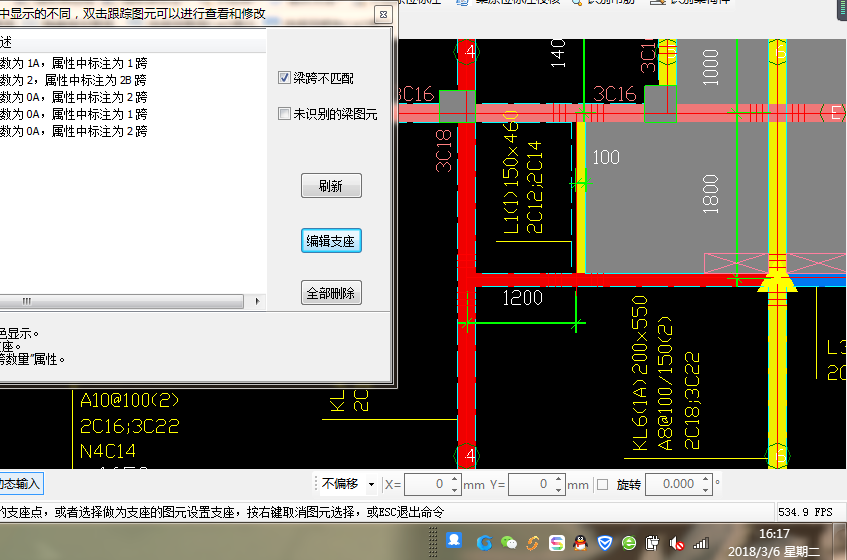
Task: Click the 'N4C14' annotation
Action: (x=107, y=451)
